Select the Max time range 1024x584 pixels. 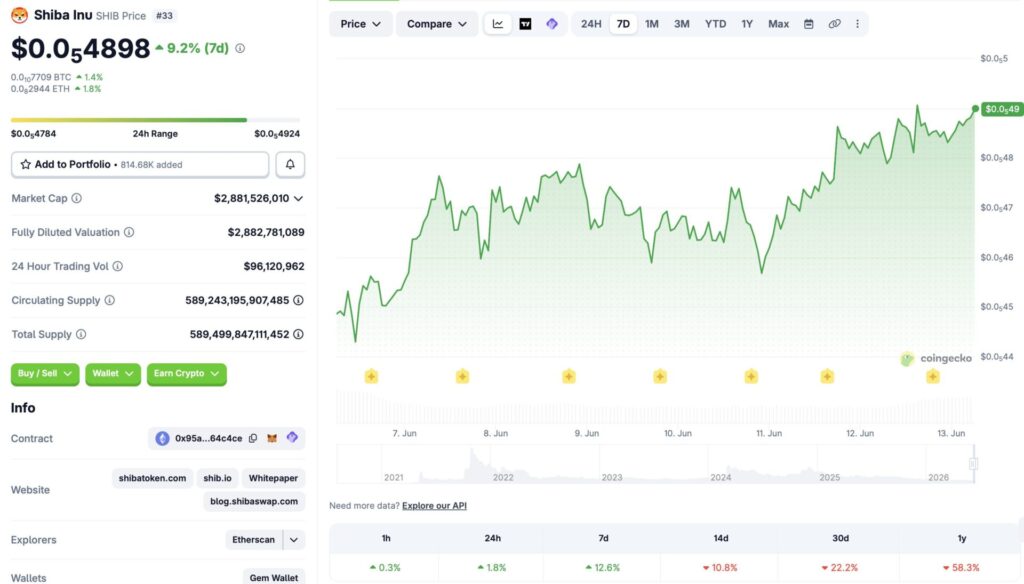coord(778,24)
